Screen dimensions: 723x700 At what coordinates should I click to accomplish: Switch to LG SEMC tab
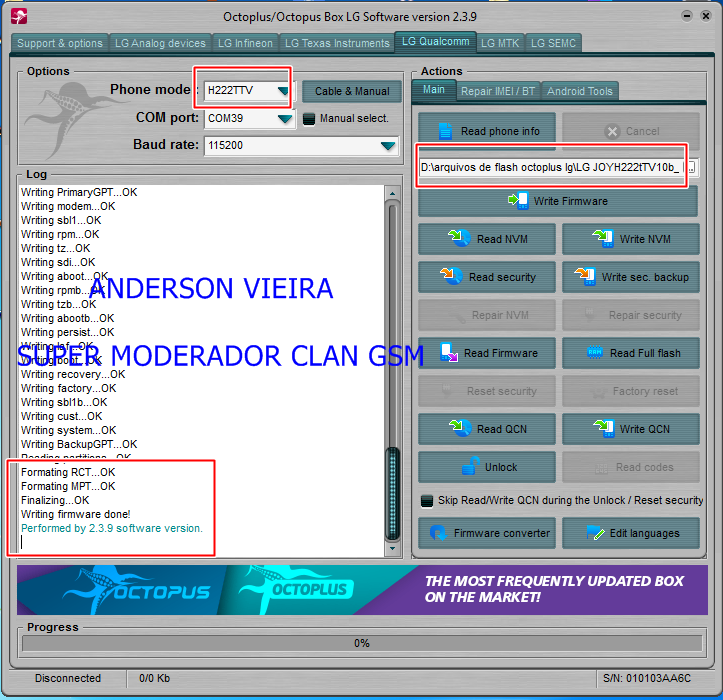pyautogui.click(x=553, y=43)
